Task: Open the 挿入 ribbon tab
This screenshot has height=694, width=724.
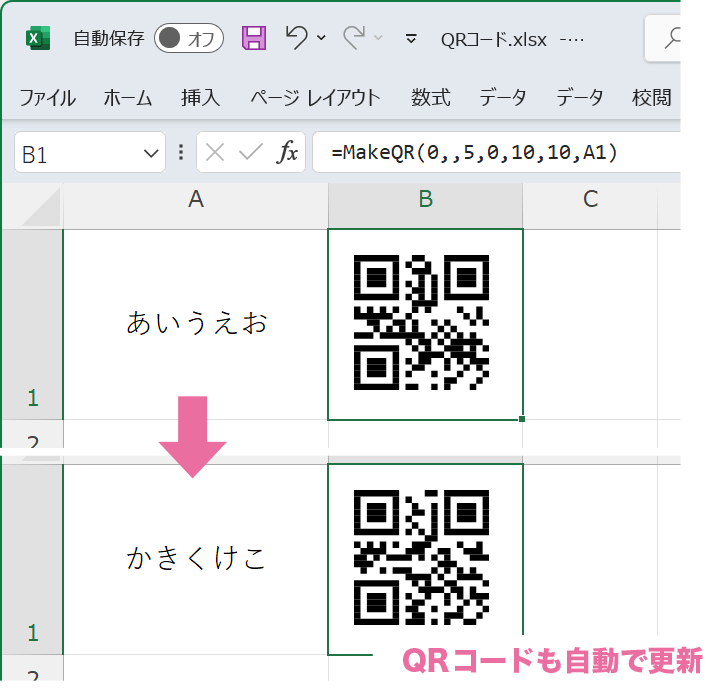Action: 200,98
